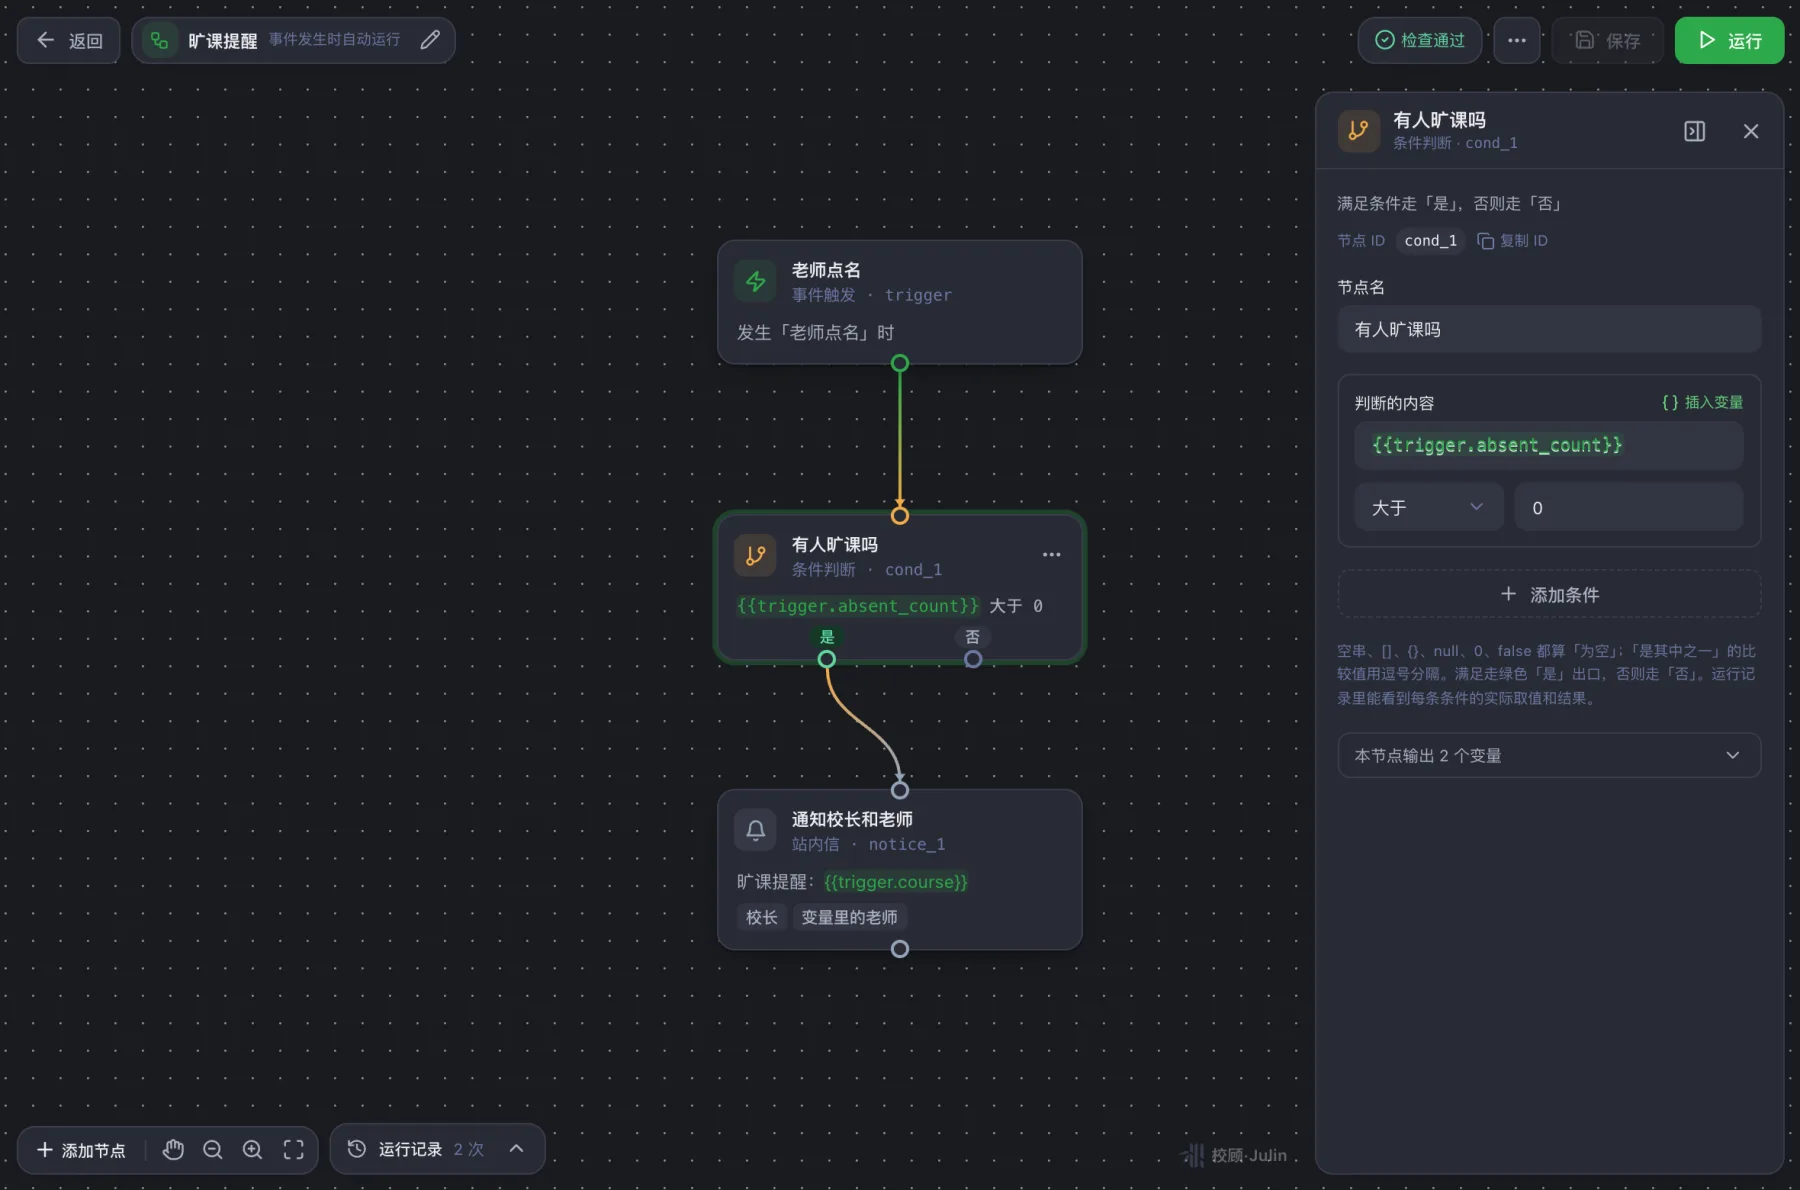Click the comparison value field showing 0

click(x=1628, y=507)
